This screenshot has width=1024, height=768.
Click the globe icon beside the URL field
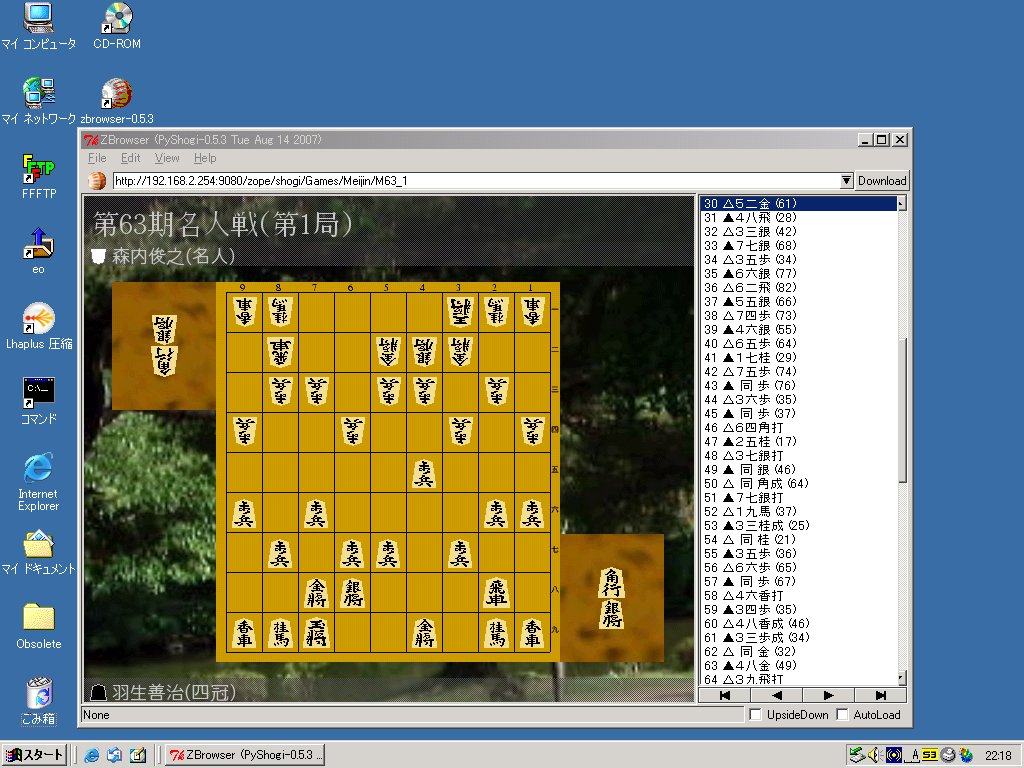tap(97, 181)
